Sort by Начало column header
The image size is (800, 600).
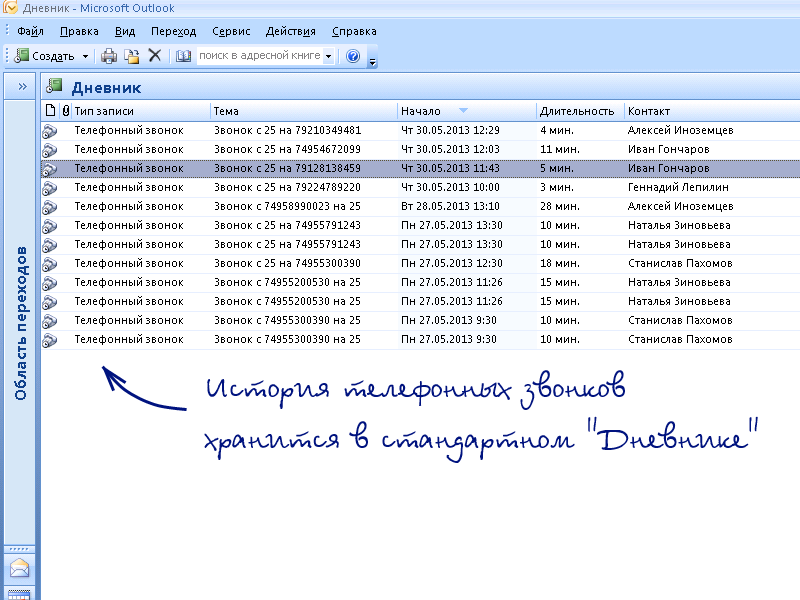(466, 111)
